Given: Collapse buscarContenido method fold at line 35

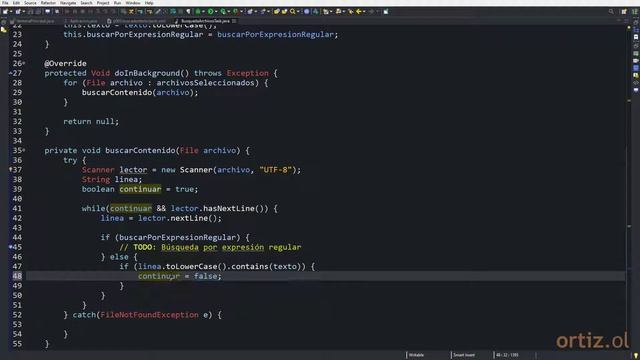Looking at the screenshot, I should point(24,150).
